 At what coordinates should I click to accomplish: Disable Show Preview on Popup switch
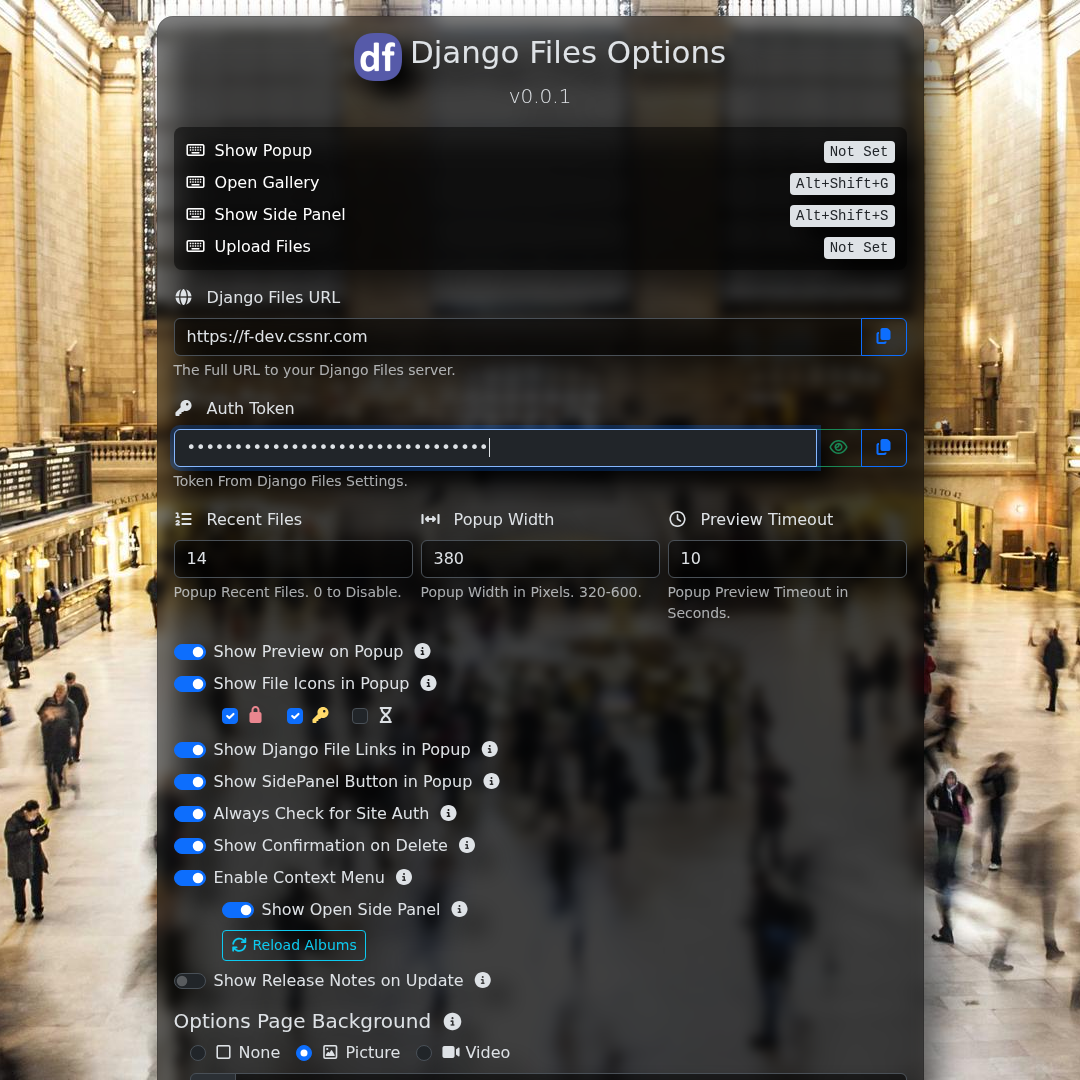click(x=190, y=652)
